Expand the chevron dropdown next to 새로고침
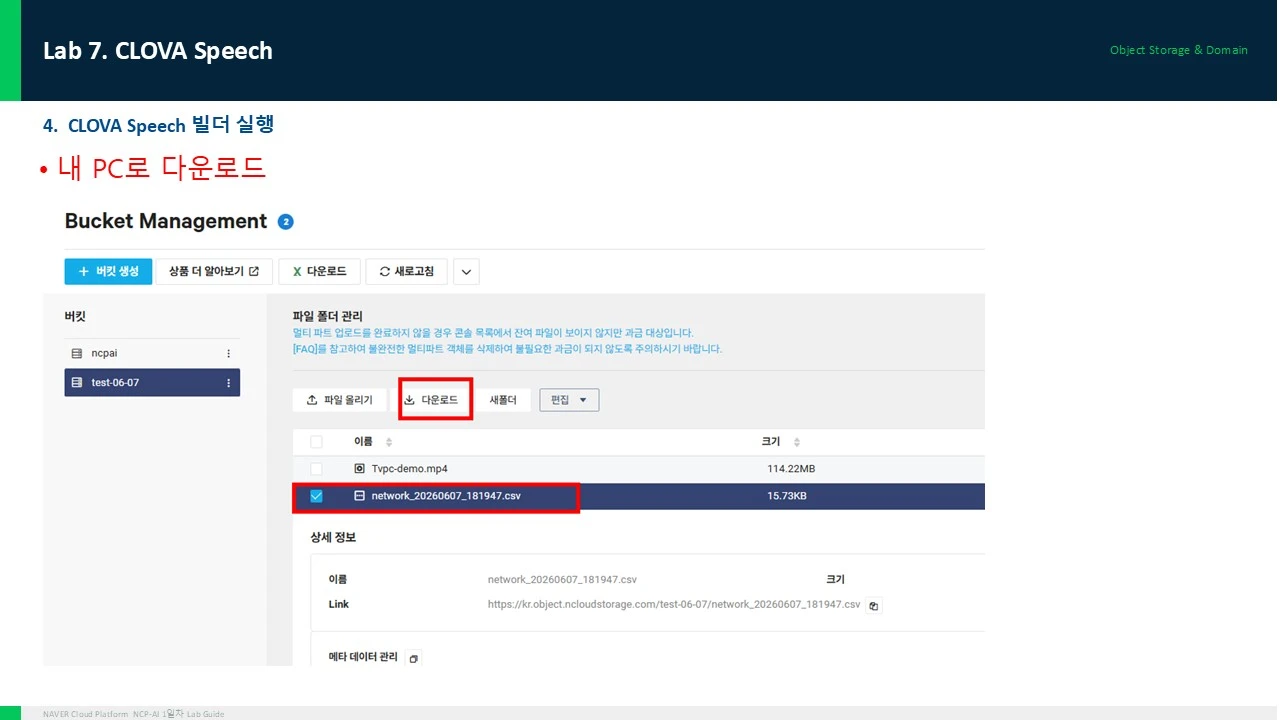 pyautogui.click(x=466, y=271)
